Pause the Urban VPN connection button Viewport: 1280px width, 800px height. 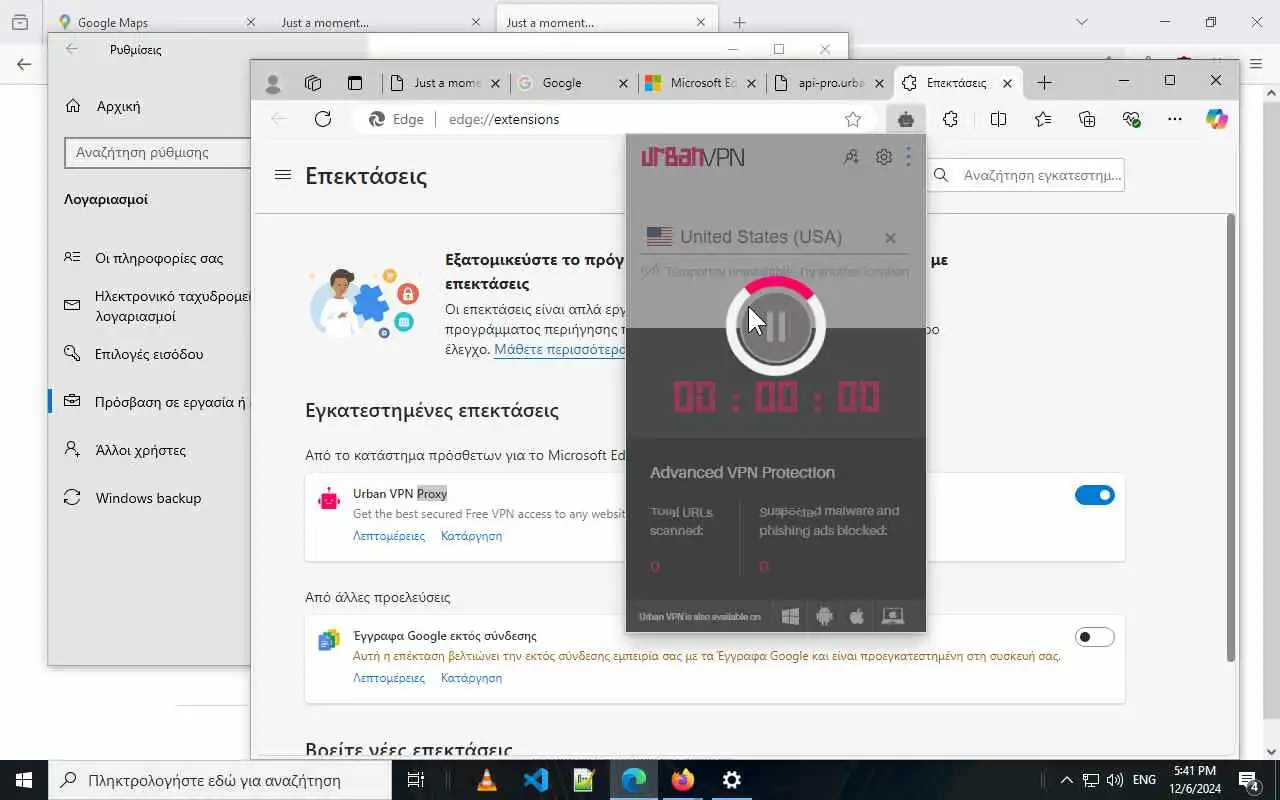click(x=775, y=326)
